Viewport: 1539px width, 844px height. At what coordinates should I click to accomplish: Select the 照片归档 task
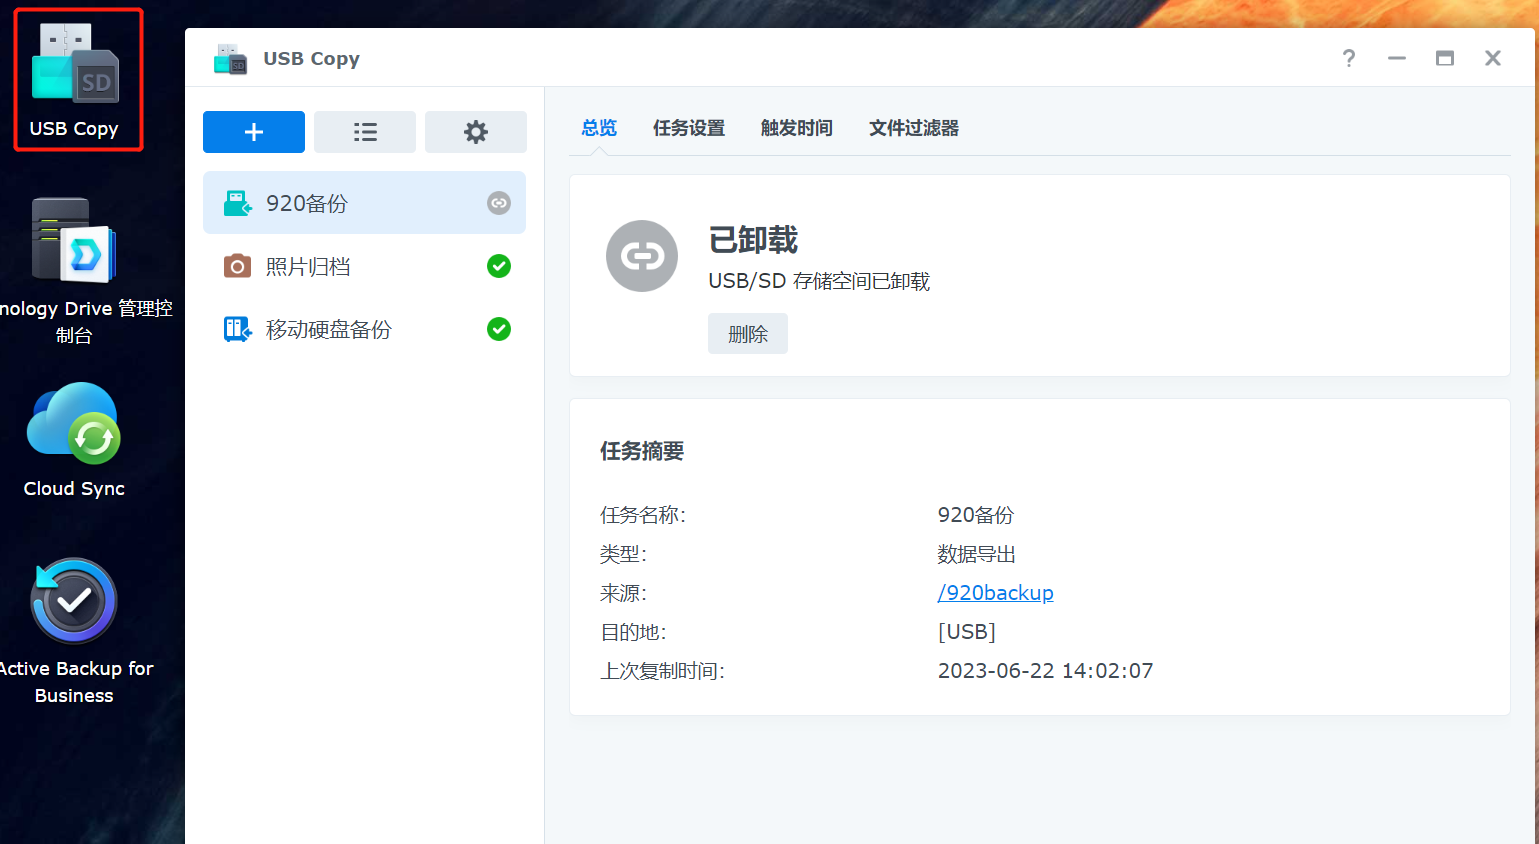[x=364, y=266]
